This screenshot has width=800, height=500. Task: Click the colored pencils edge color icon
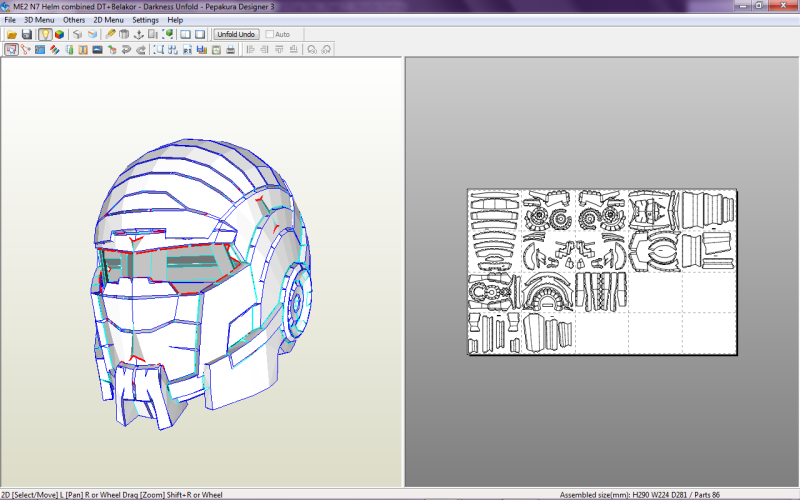55,49
